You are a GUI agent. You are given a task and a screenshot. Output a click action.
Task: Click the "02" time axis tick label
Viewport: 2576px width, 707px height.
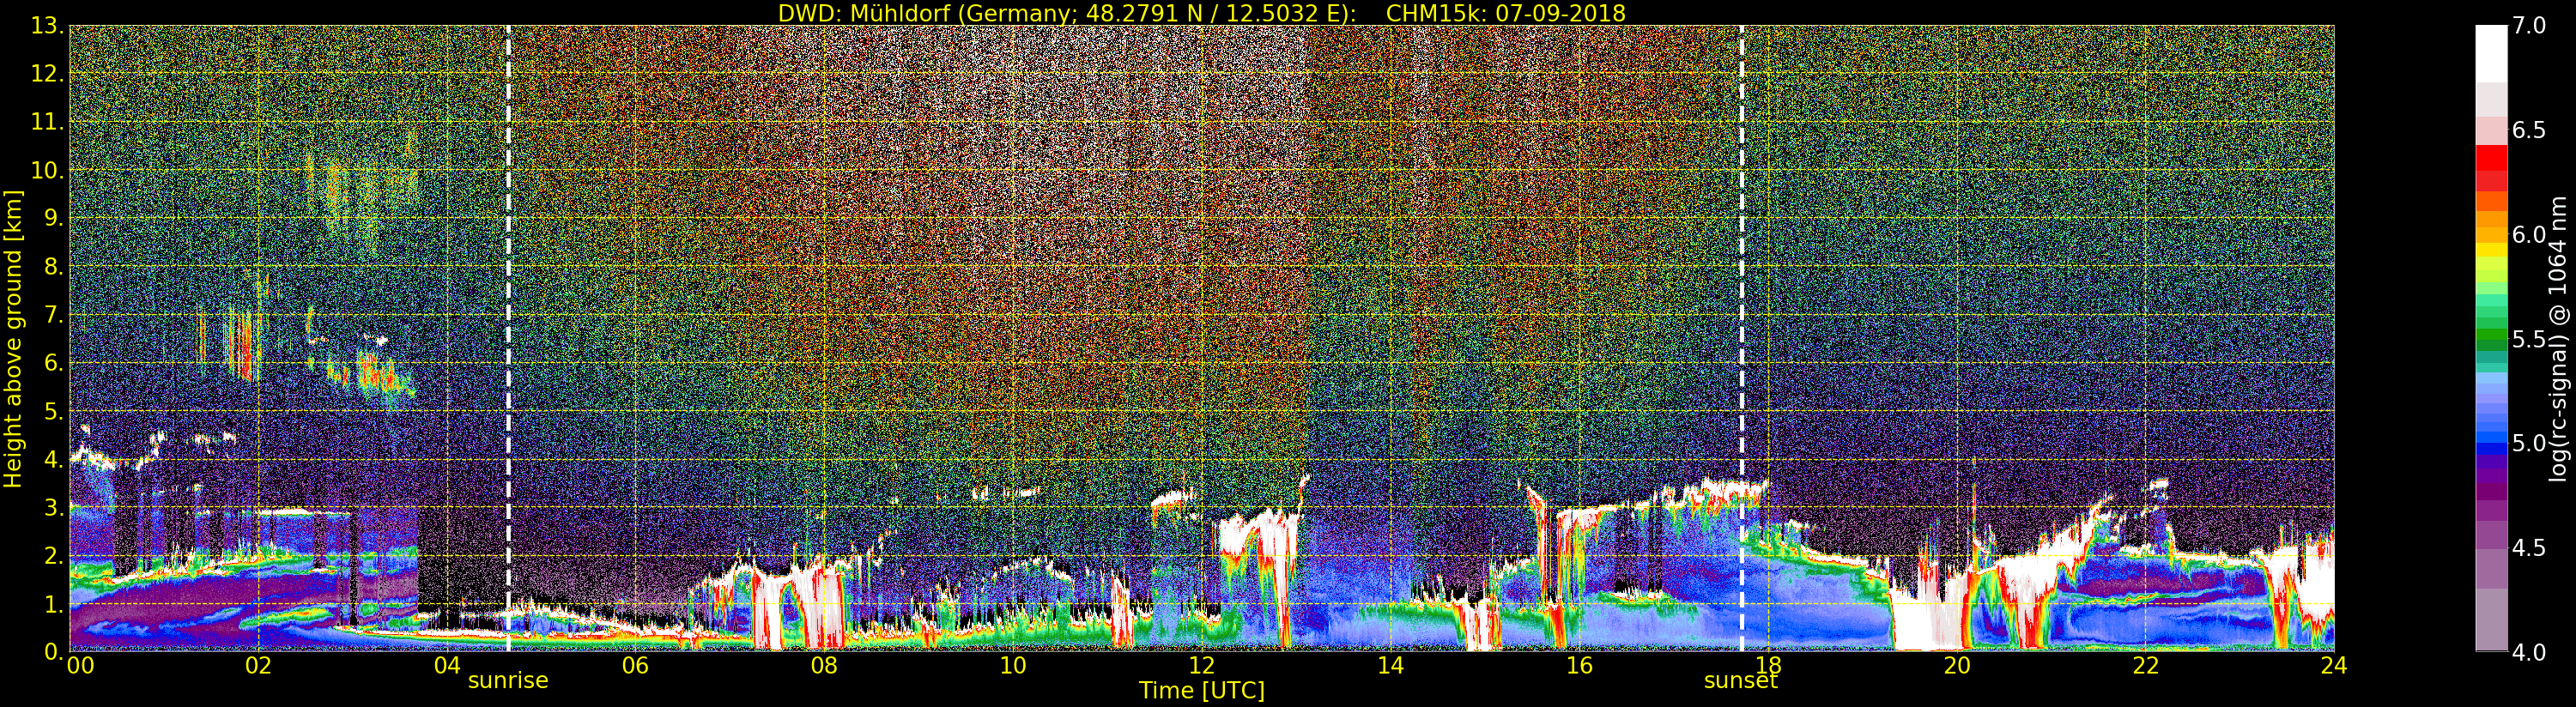[258, 665]
